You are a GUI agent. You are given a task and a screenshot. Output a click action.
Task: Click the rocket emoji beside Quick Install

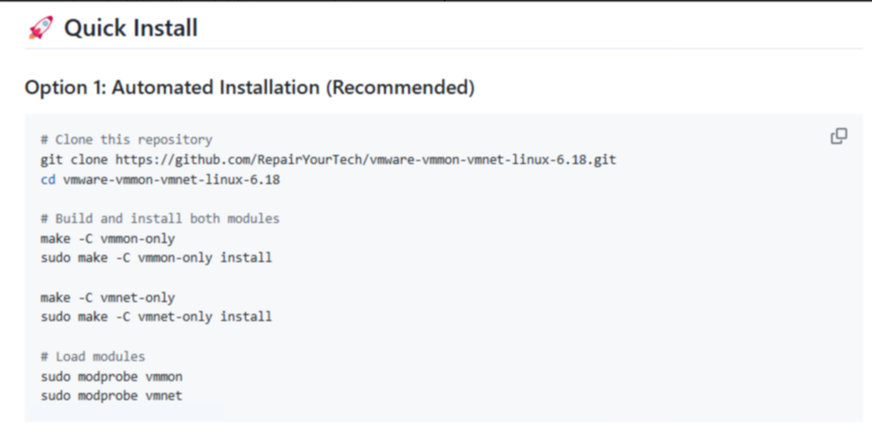click(x=40, y=28)
